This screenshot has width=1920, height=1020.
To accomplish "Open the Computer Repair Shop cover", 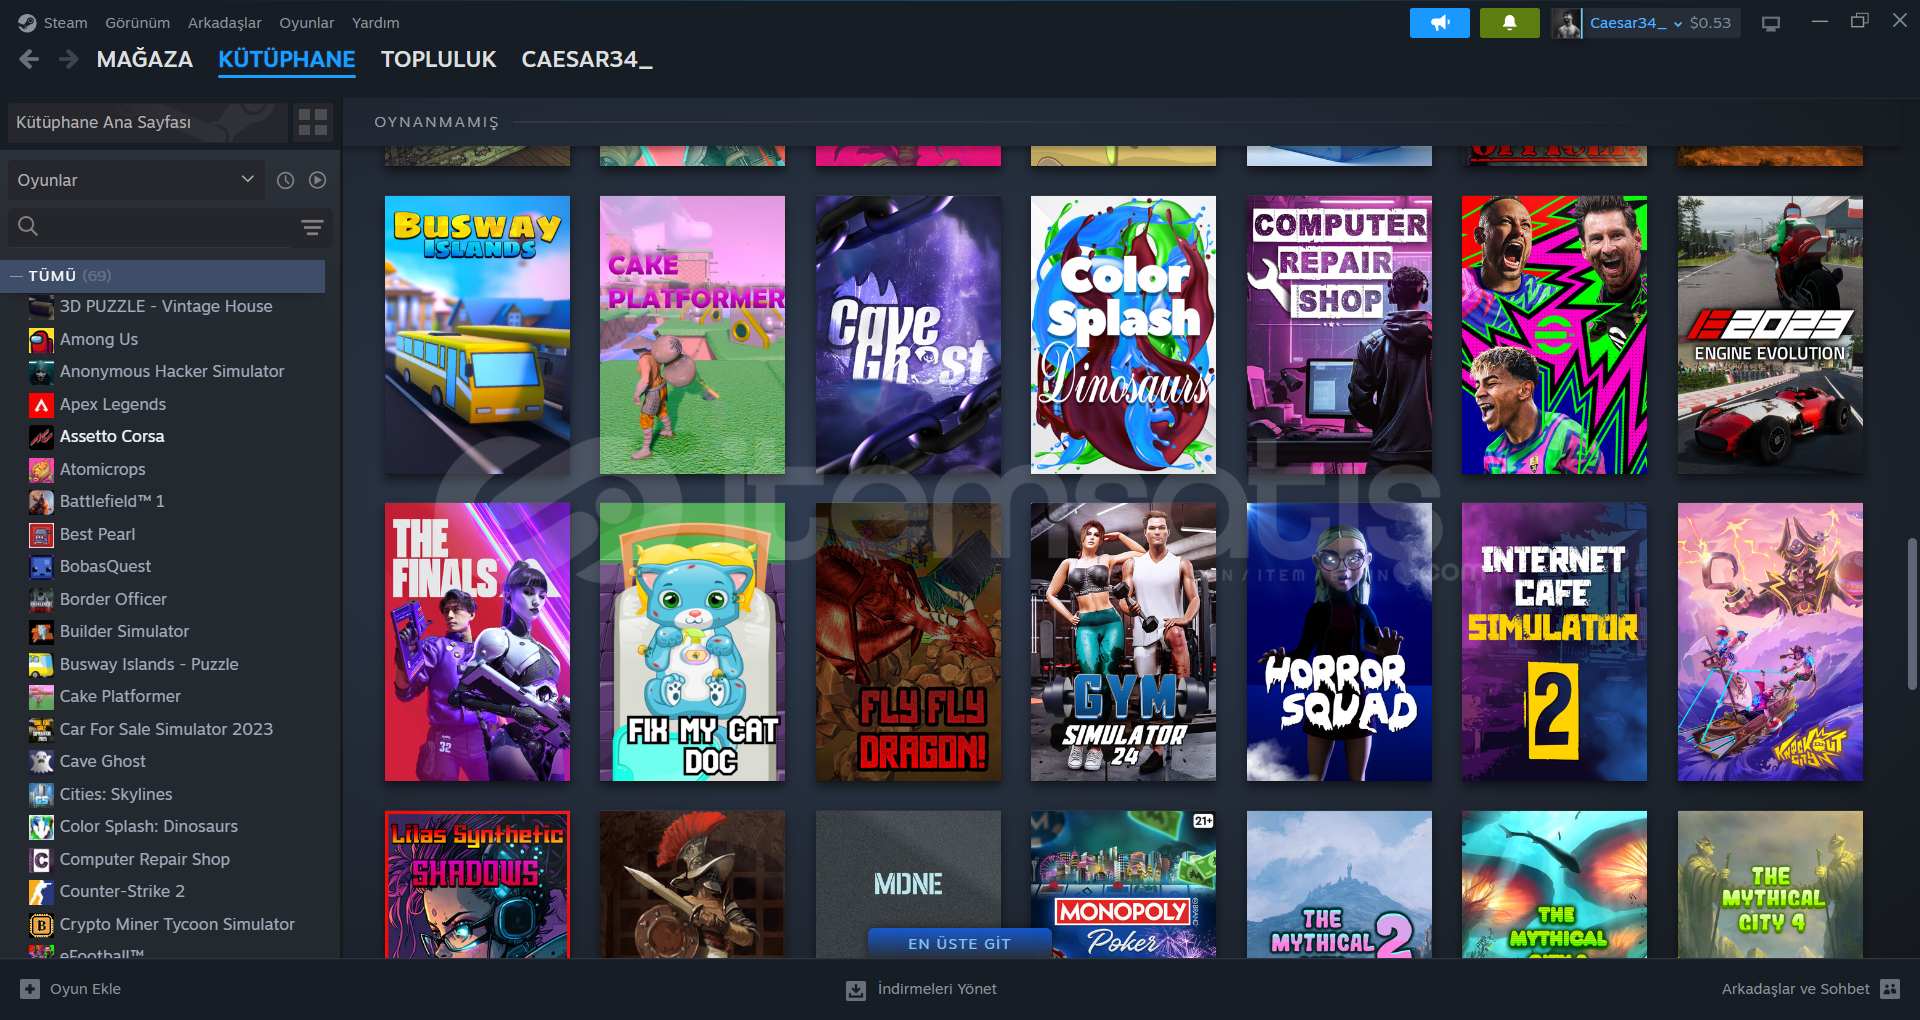I will 1339,335.
